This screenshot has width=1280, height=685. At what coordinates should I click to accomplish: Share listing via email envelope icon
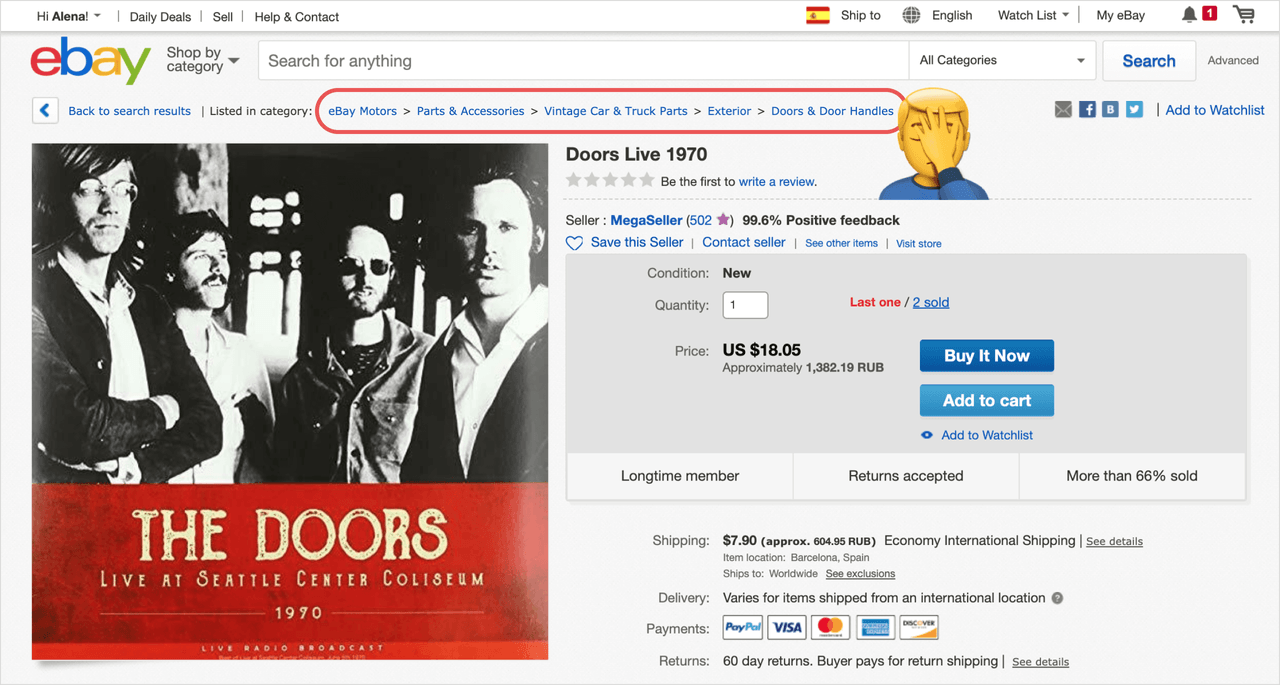1063,110
